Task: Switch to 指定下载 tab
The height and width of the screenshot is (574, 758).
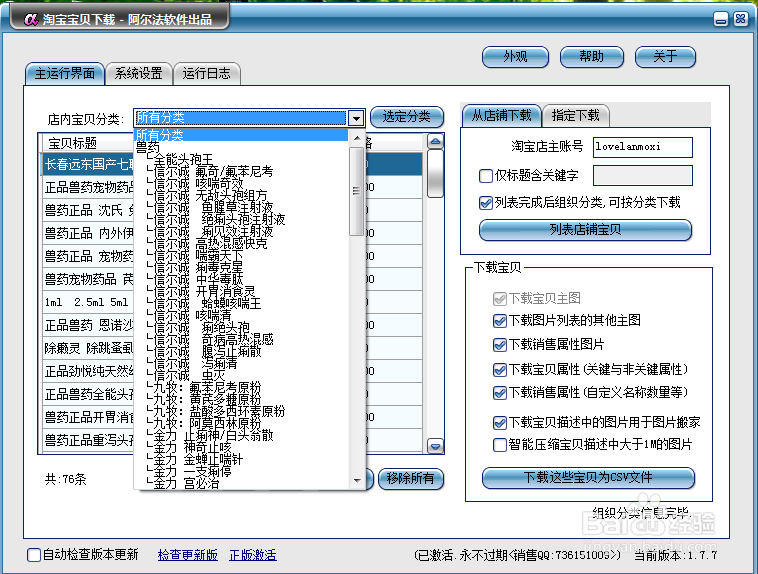Action: click(x=575, y=116)
